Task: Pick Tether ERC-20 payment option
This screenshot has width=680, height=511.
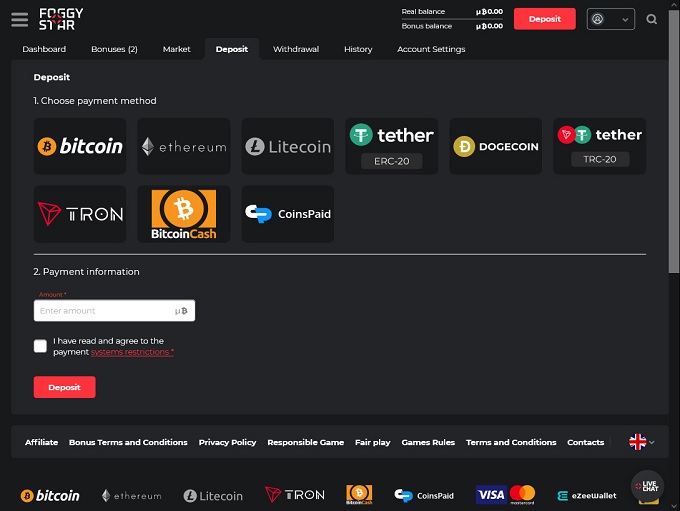Action: 392,146
